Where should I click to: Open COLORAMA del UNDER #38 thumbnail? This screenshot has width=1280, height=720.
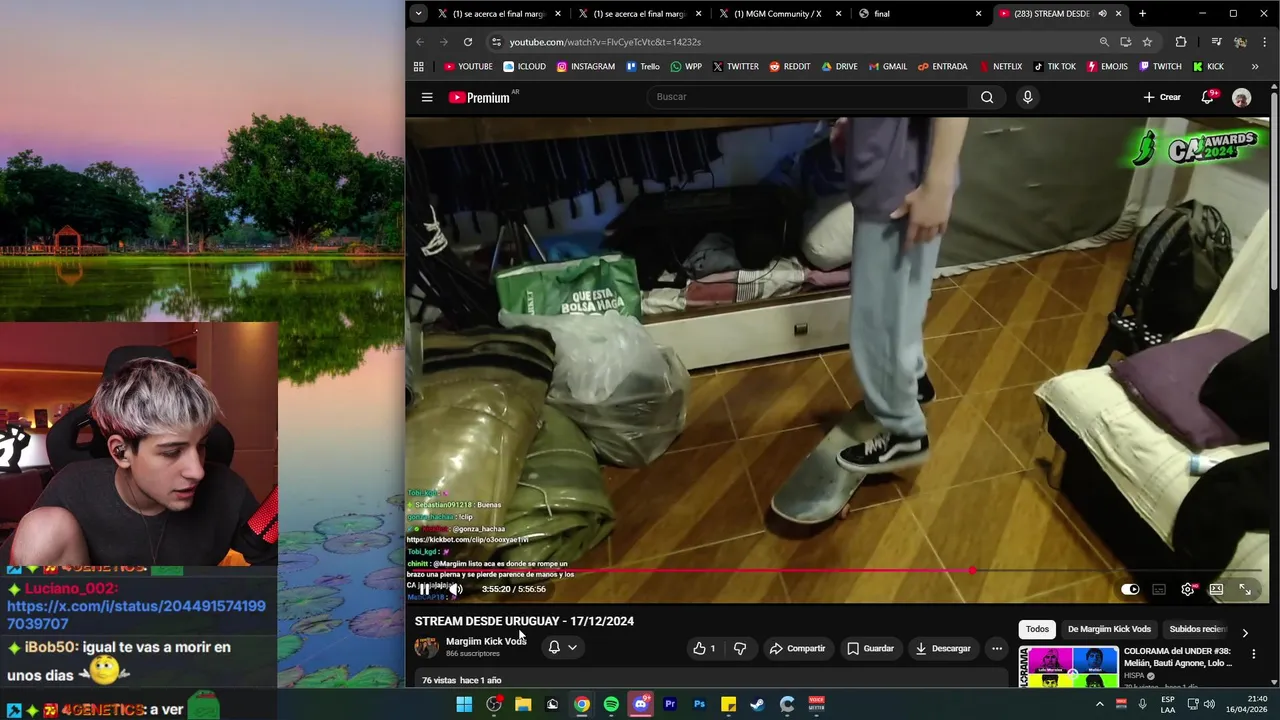[1068, 667]
